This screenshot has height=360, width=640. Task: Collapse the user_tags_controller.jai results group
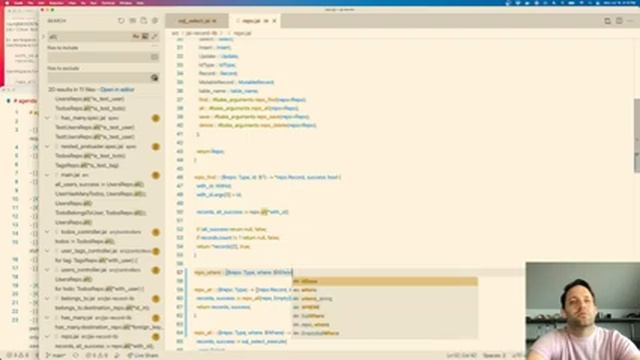click(47, 251)
